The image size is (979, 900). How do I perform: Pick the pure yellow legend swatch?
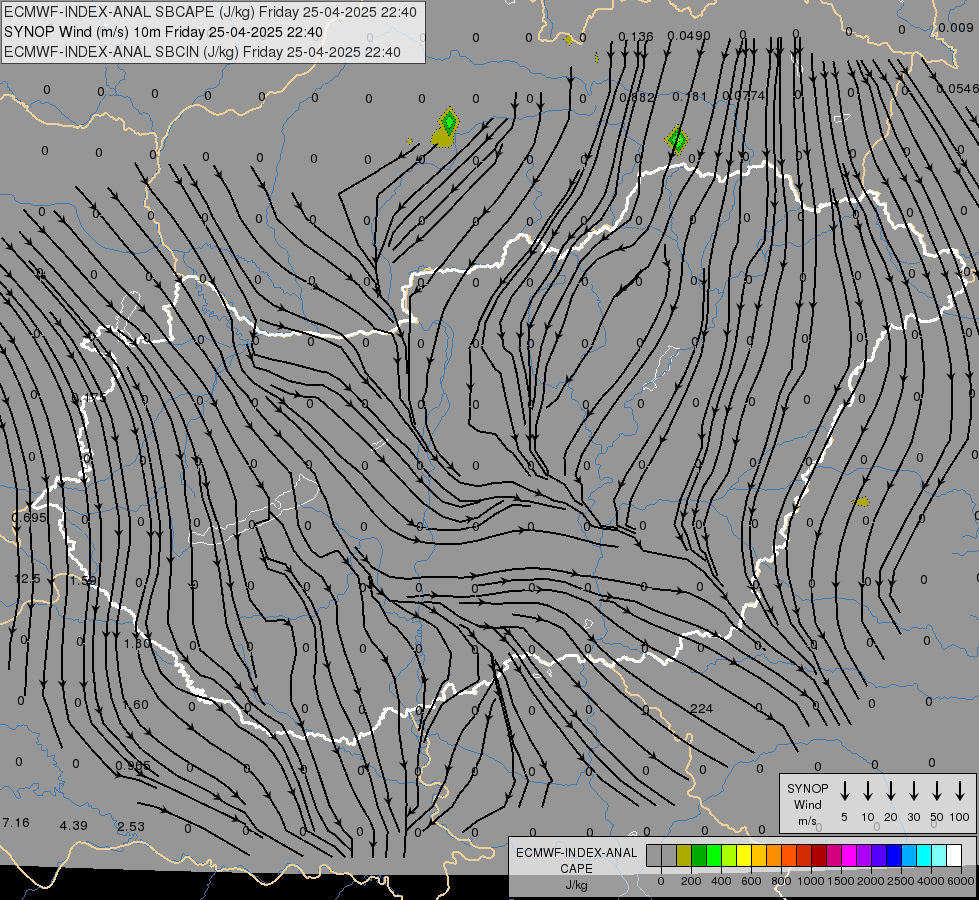coord(744,855)
